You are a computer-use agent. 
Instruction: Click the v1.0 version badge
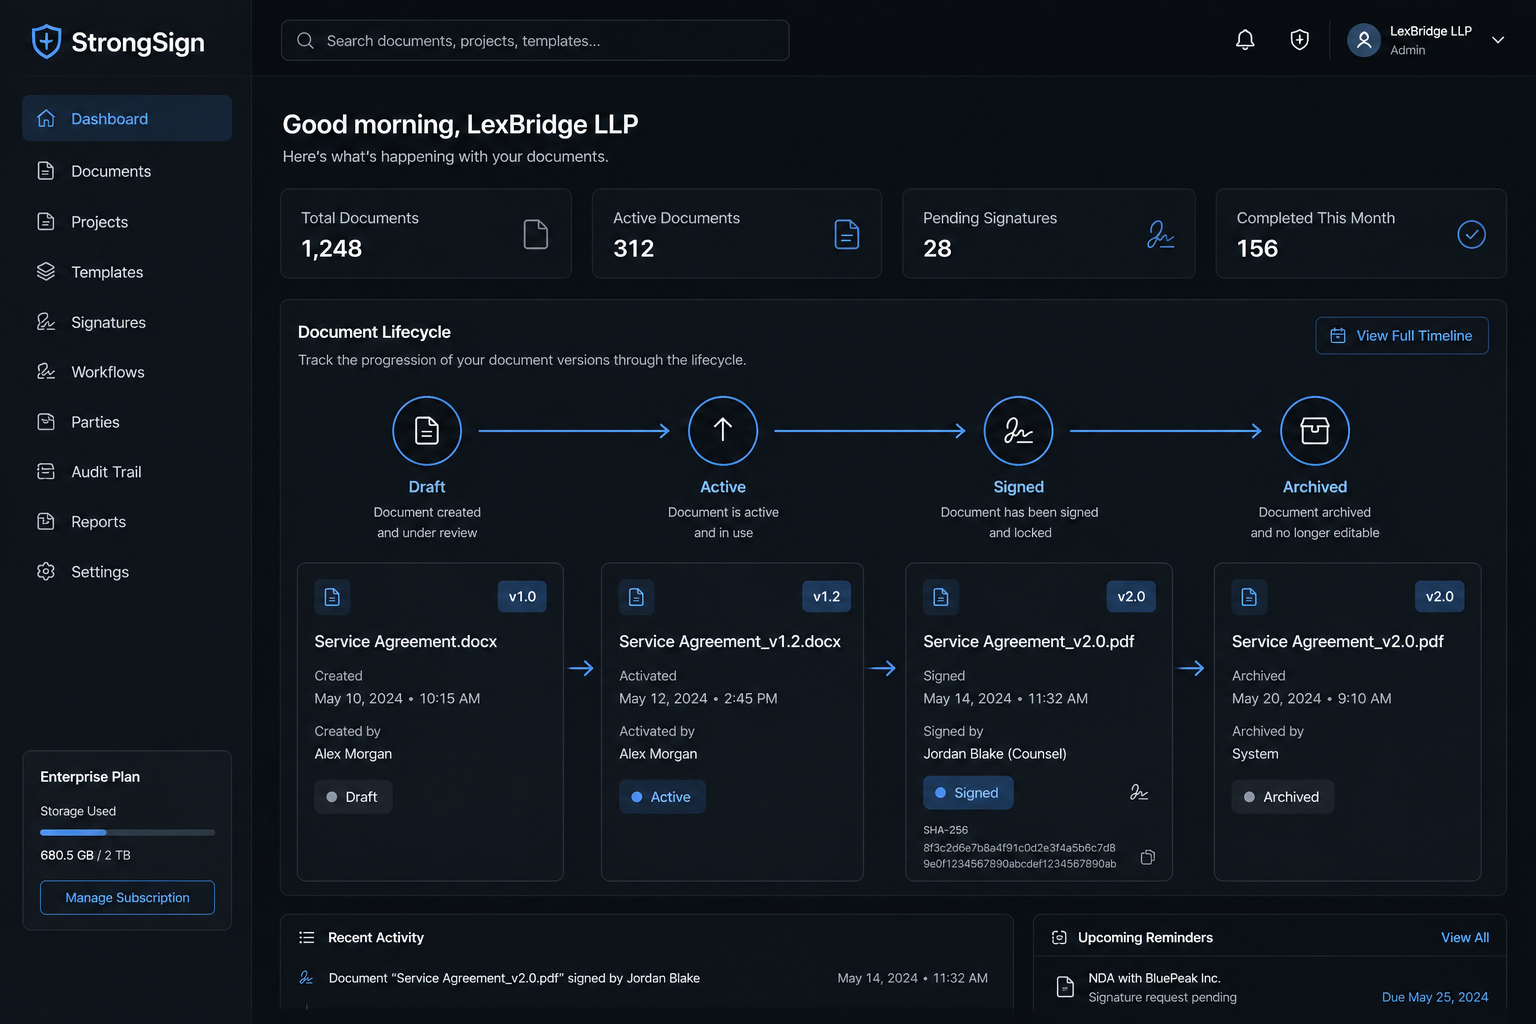click(x=522, y=596)
